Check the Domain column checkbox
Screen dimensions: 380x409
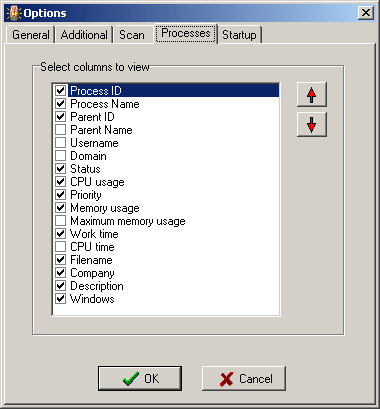coord(60,155)
